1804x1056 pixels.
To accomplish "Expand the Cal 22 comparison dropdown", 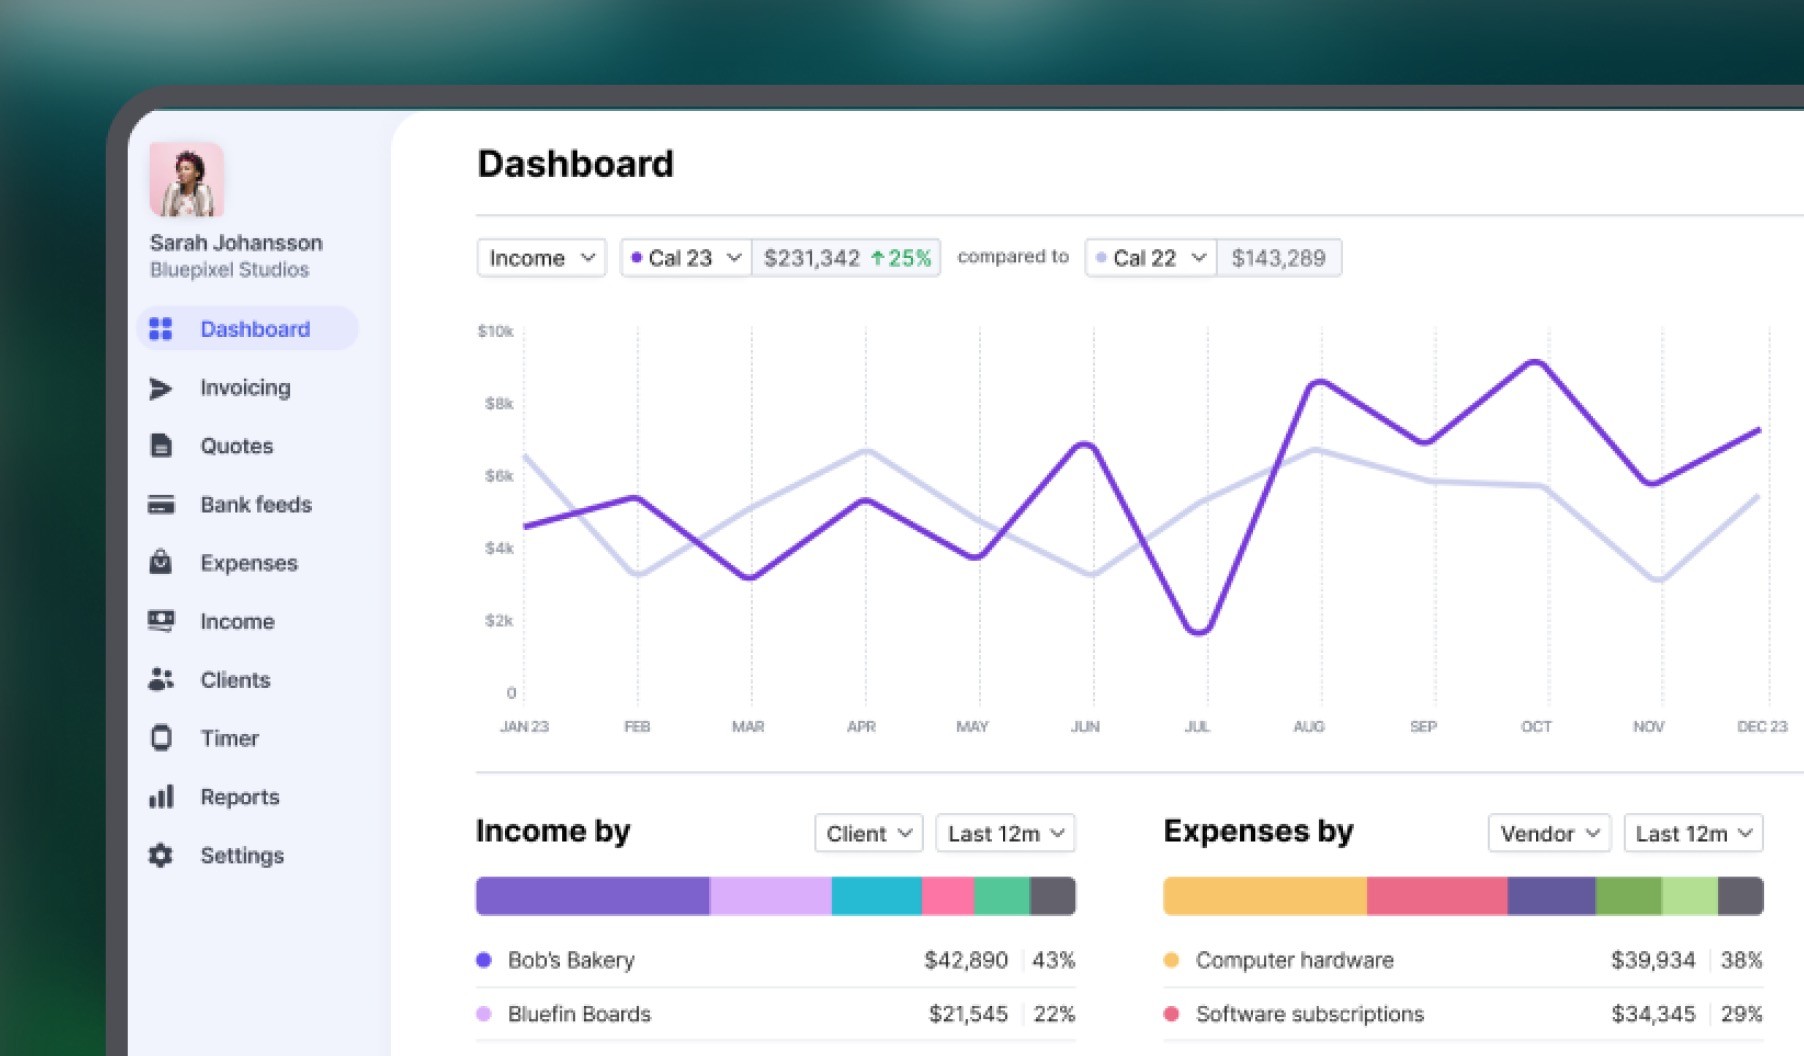I will point(1151,258).
